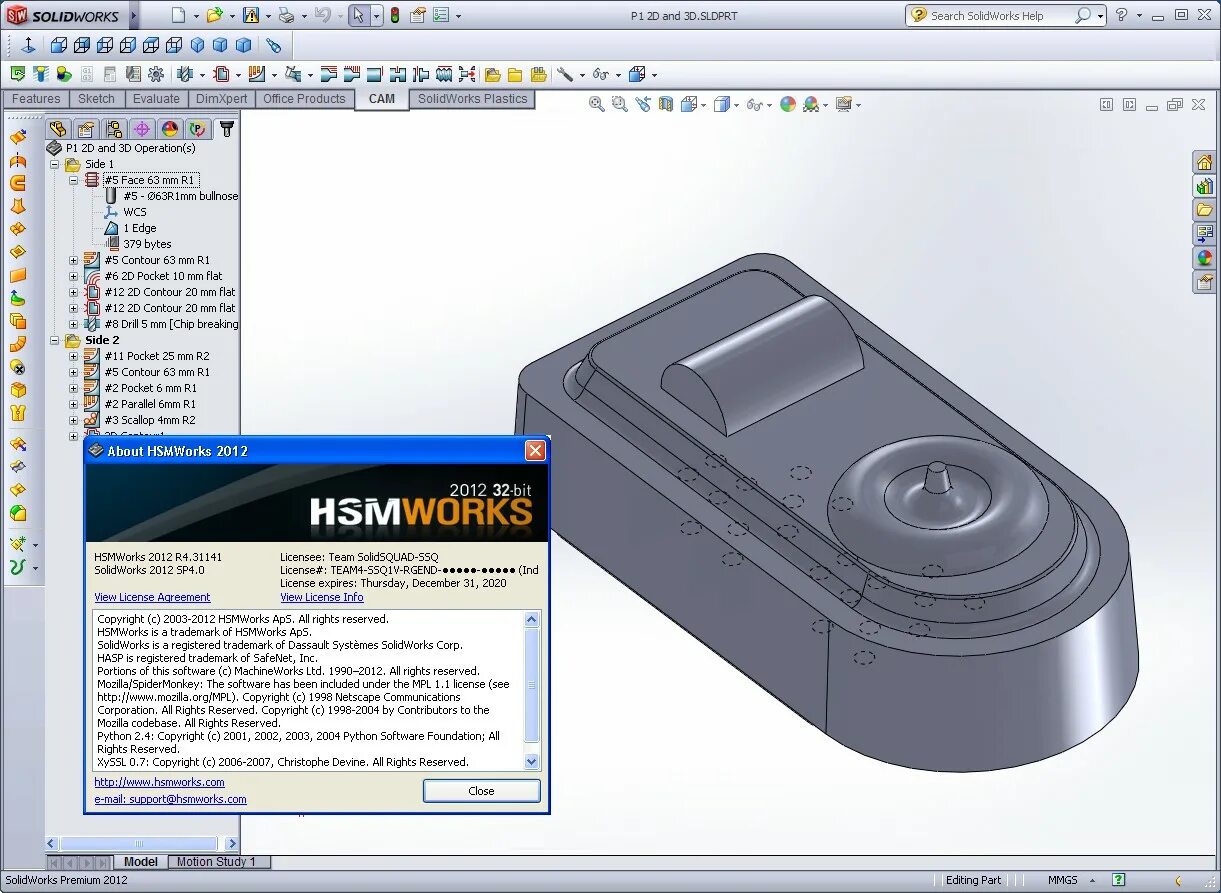This screenshot has height=893, width=1221.
Task: Open the View Orientation dropdown arrow
Action: tap(704, 104)
